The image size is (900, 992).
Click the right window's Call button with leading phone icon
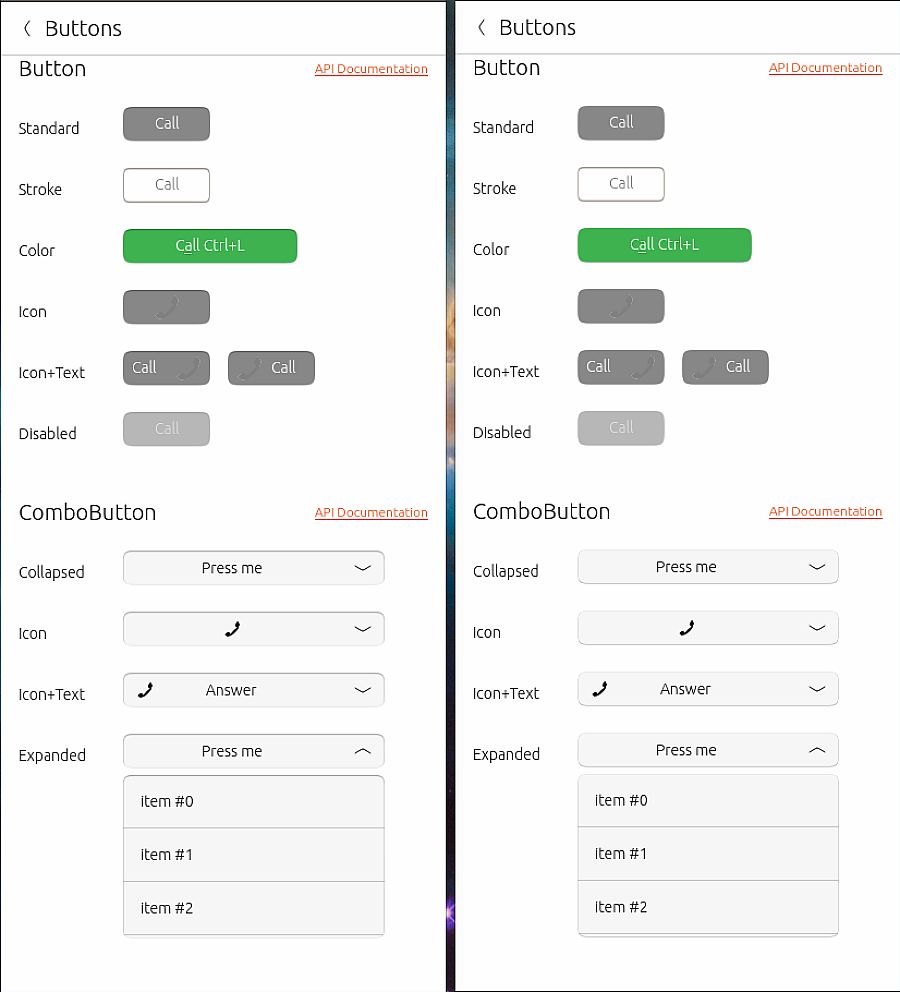pyautogui.click(x=725, y=367)
